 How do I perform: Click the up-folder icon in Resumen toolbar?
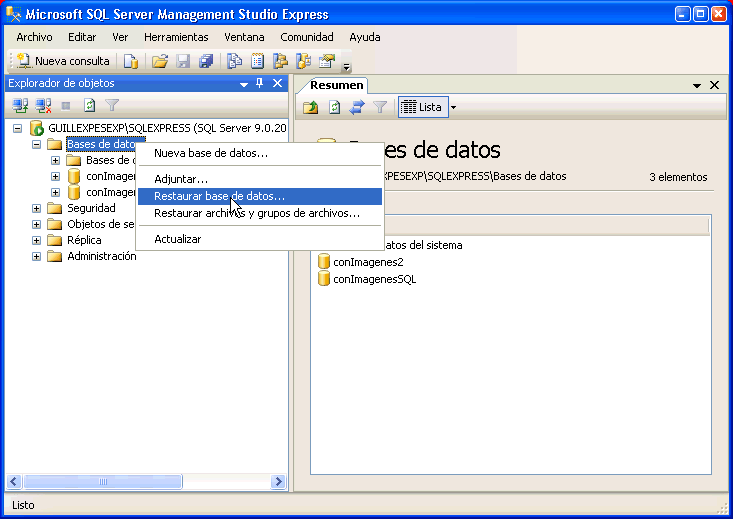click(312, 107)
